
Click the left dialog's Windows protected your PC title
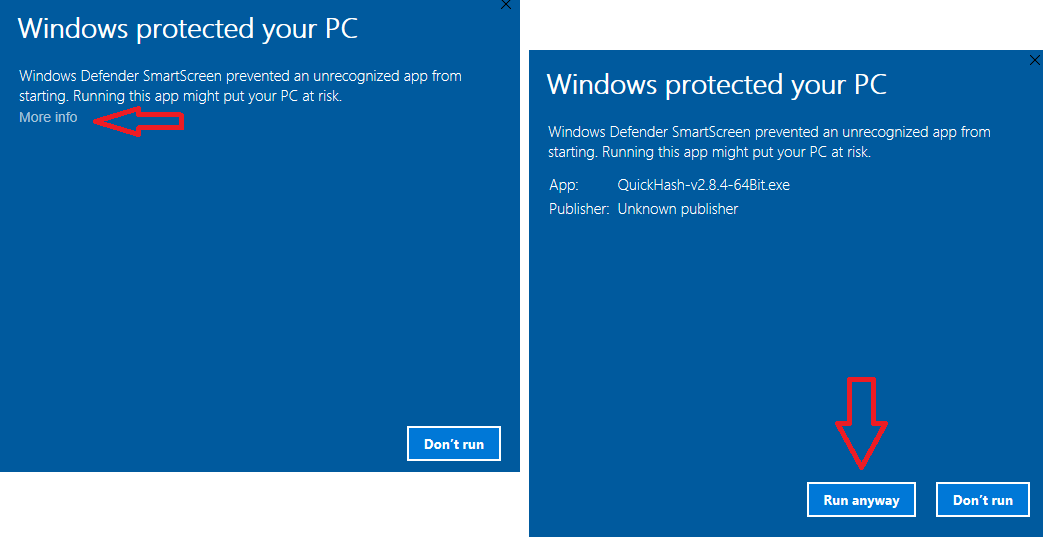coord(187,28)
